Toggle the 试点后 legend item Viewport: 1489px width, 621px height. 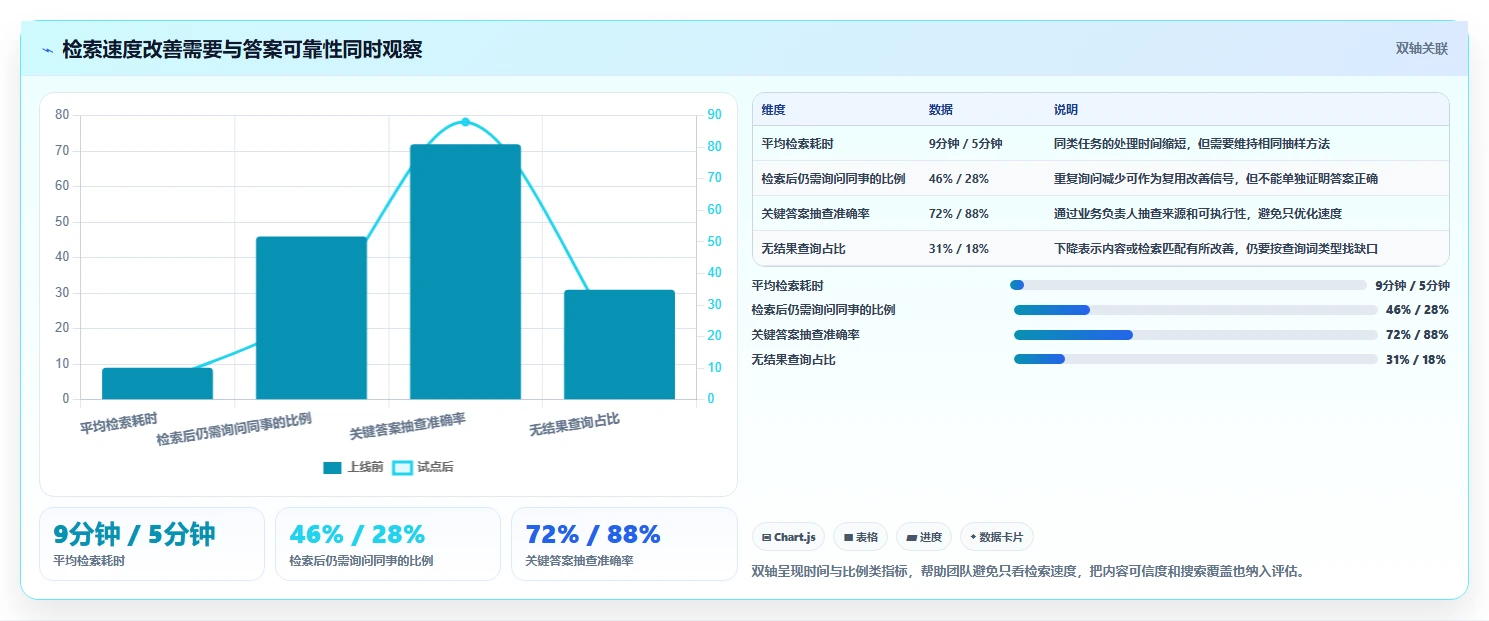point(422,467)
